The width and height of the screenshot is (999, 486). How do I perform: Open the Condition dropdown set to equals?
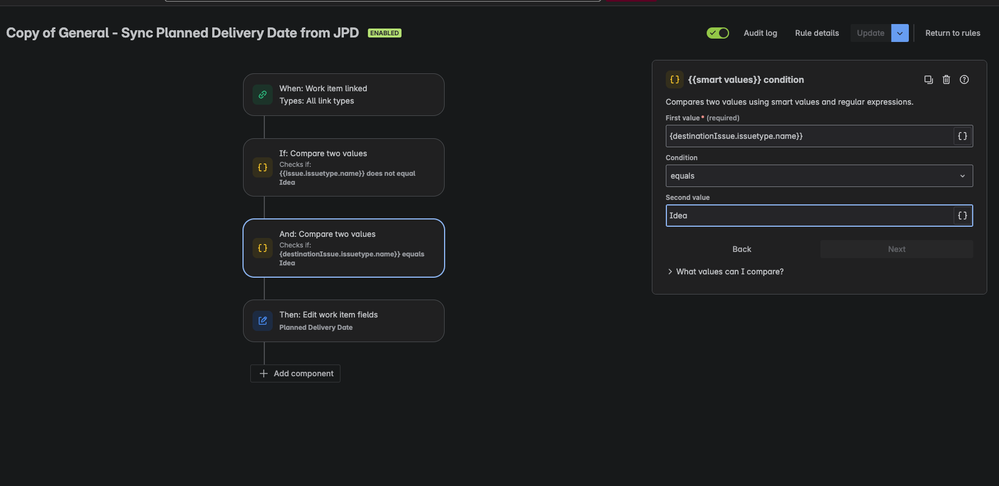[x=819, y=176]
